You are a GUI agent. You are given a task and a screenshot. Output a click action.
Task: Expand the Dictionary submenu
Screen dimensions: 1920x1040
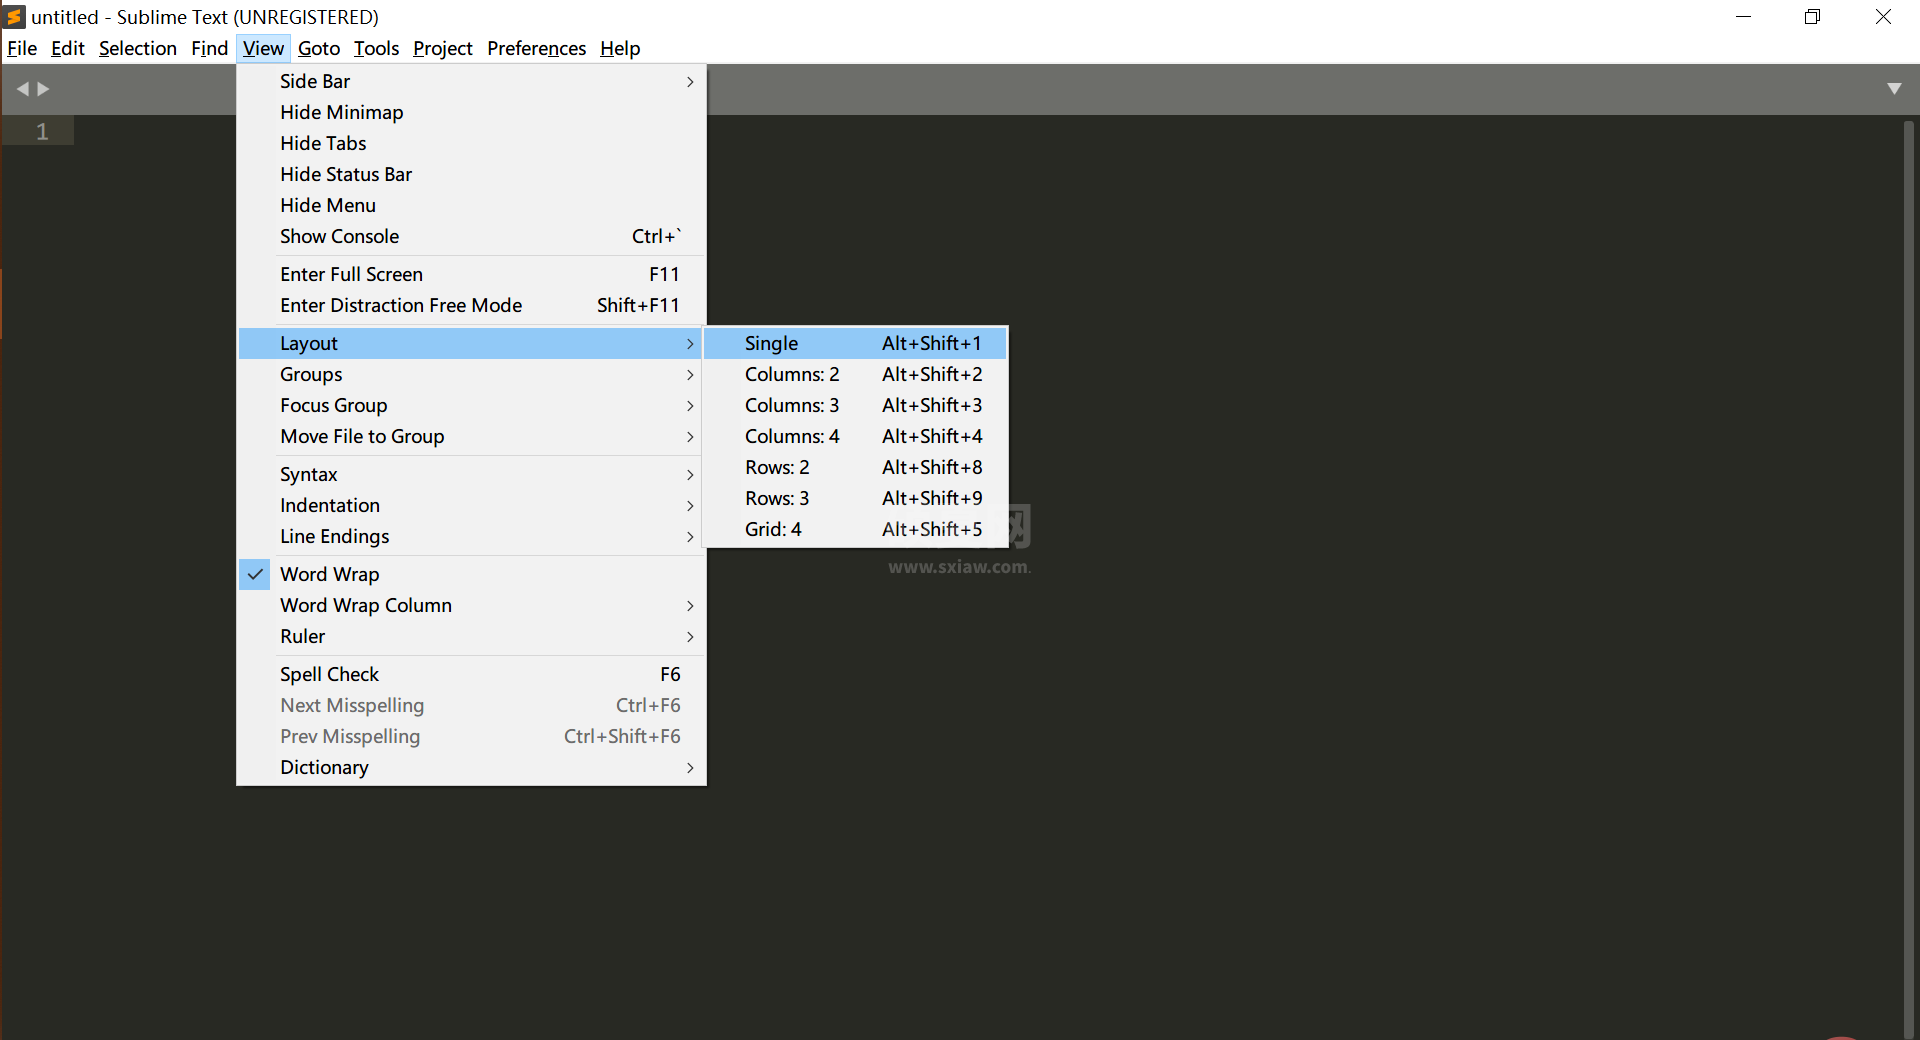coord(472,767)
